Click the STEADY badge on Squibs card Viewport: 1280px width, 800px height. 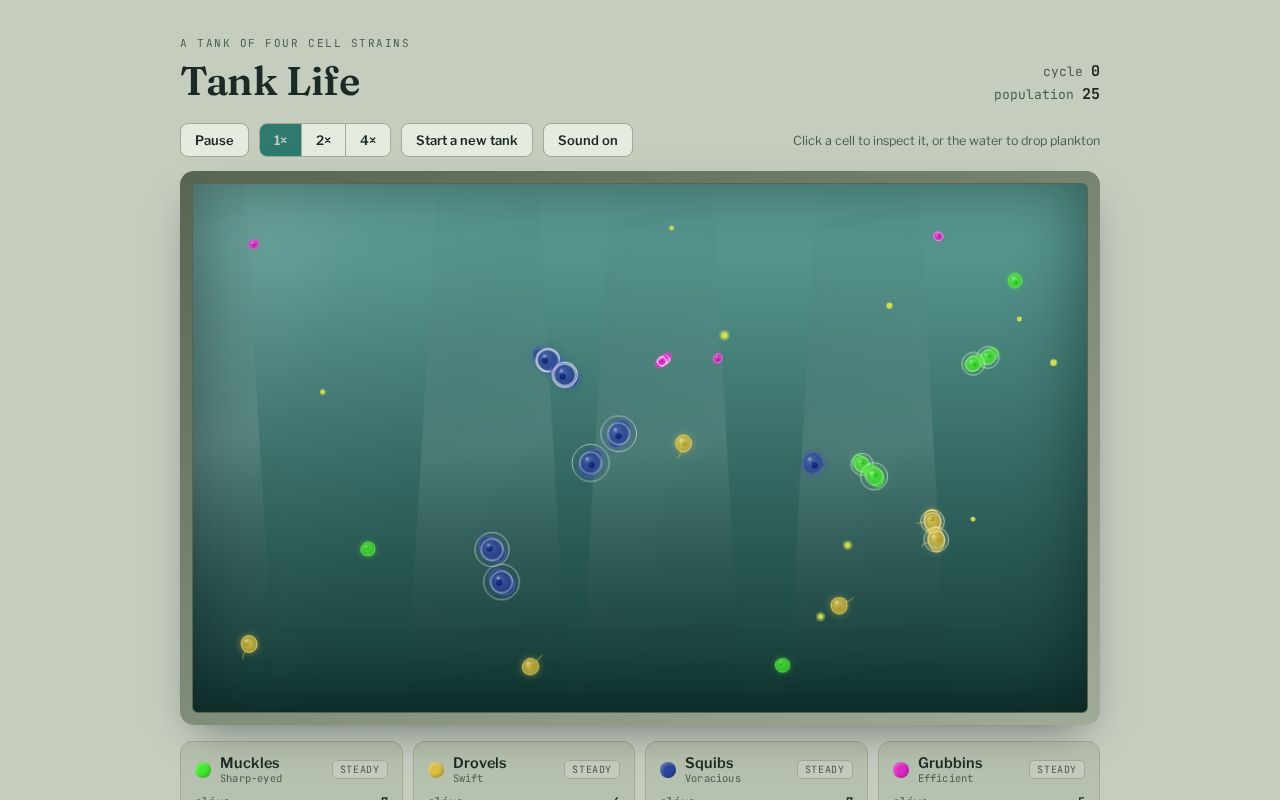tap(824, 769)
